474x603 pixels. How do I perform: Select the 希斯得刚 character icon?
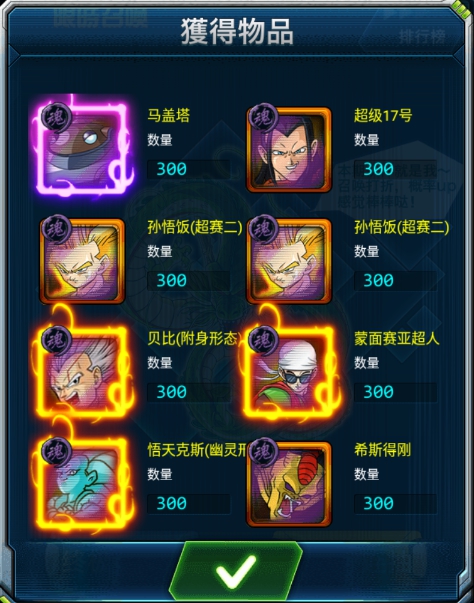click(x=289, y=484)
